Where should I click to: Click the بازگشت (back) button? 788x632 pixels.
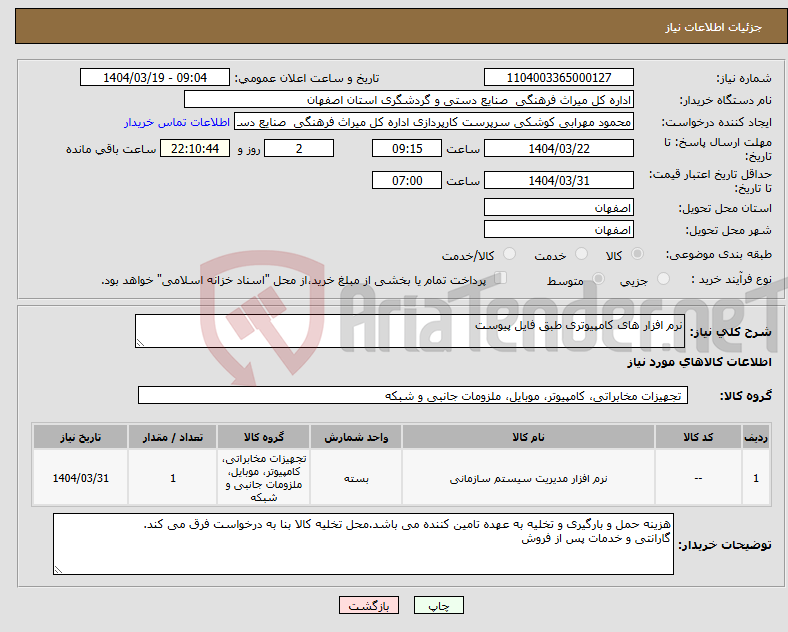point(369,605)
